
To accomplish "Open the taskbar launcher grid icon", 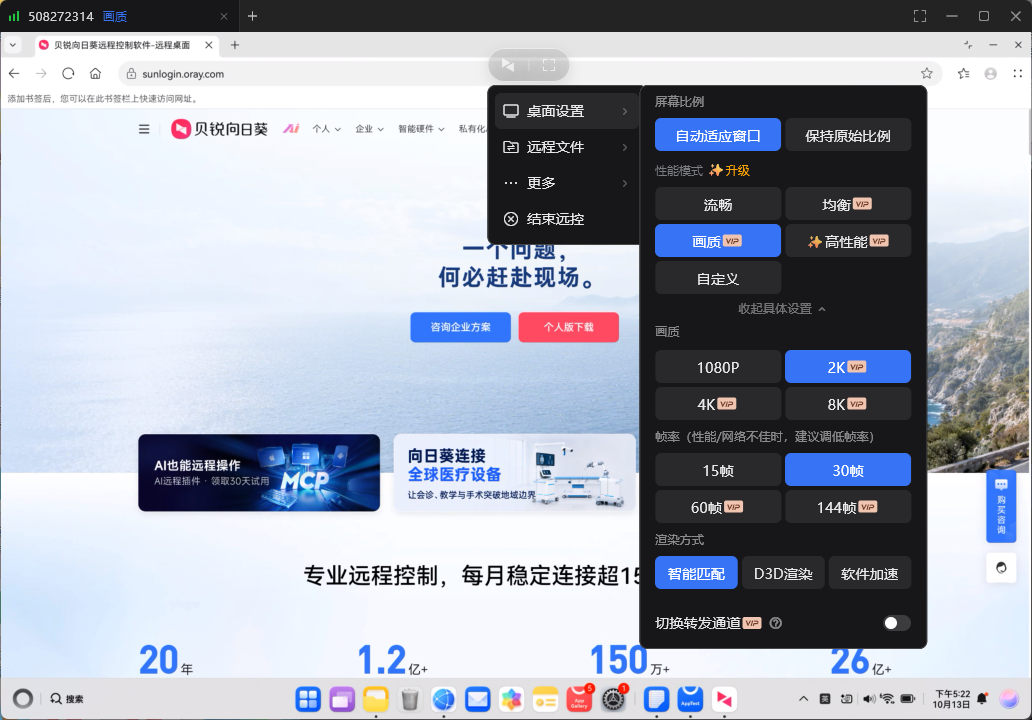I will pos(308,699).
